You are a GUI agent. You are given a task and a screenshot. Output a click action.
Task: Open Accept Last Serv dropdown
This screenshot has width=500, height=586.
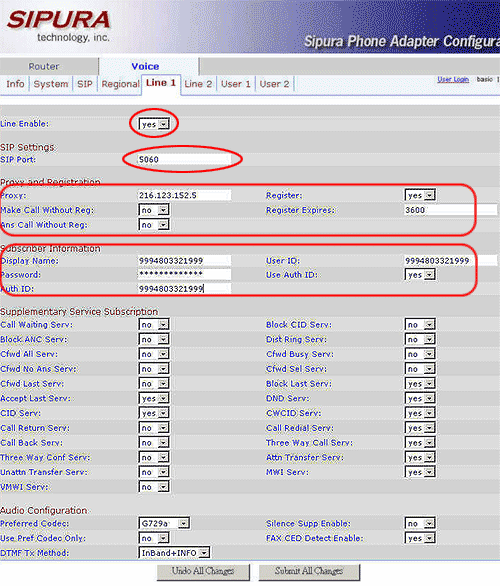(x=154, y=398)
